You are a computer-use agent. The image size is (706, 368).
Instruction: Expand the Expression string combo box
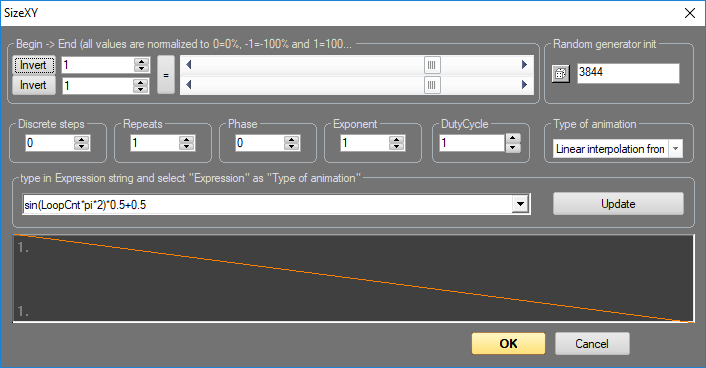coord(520,204)
